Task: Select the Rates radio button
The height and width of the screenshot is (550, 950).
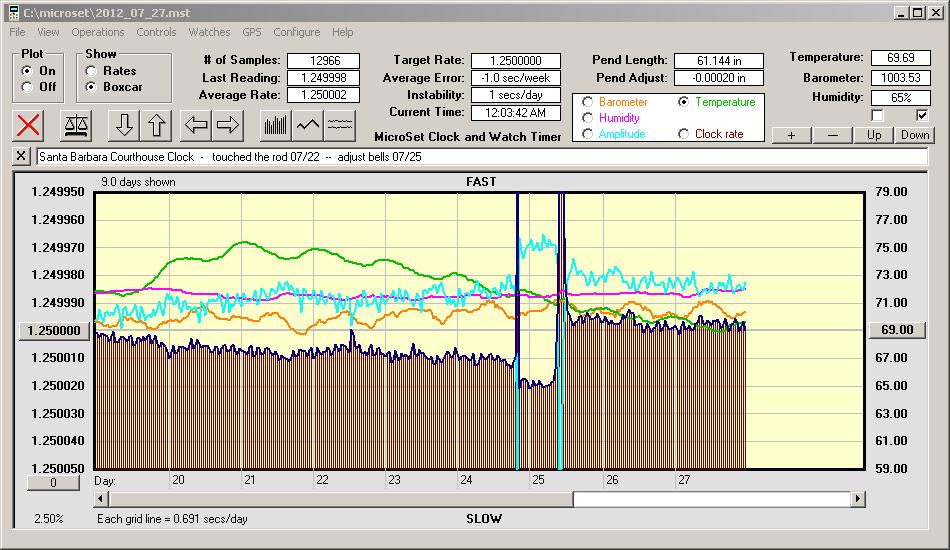Action: point(92,71)
